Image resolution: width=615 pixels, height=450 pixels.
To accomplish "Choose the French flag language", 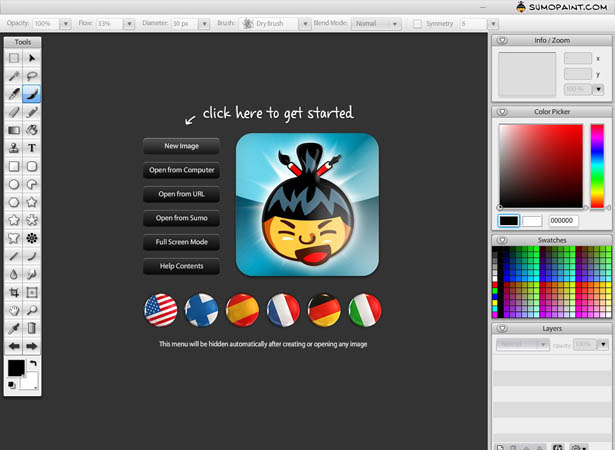I will point(283,310).
